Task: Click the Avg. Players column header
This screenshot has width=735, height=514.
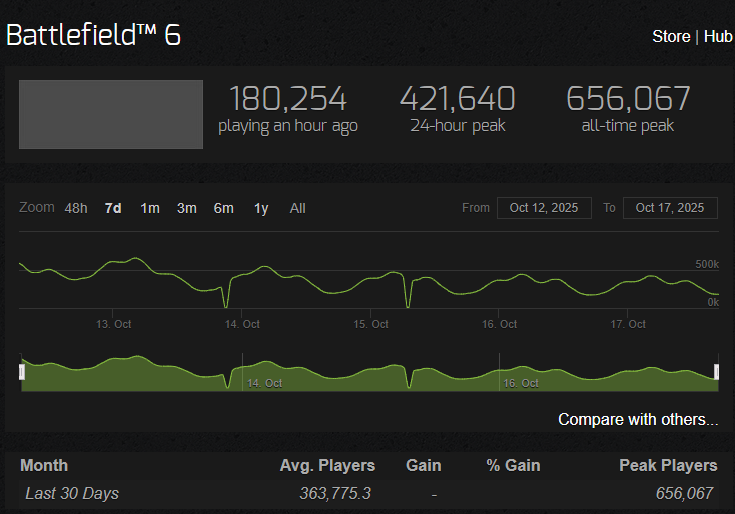Action: [x=327, y=465]
